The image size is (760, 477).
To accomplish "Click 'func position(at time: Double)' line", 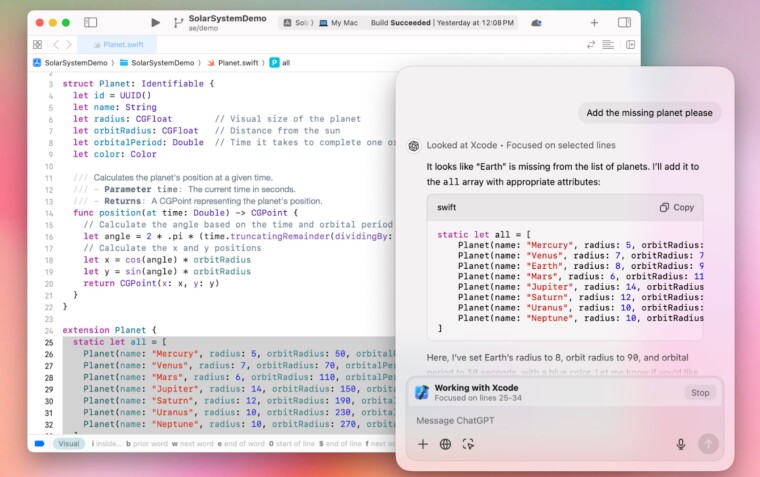I will 186,213.
